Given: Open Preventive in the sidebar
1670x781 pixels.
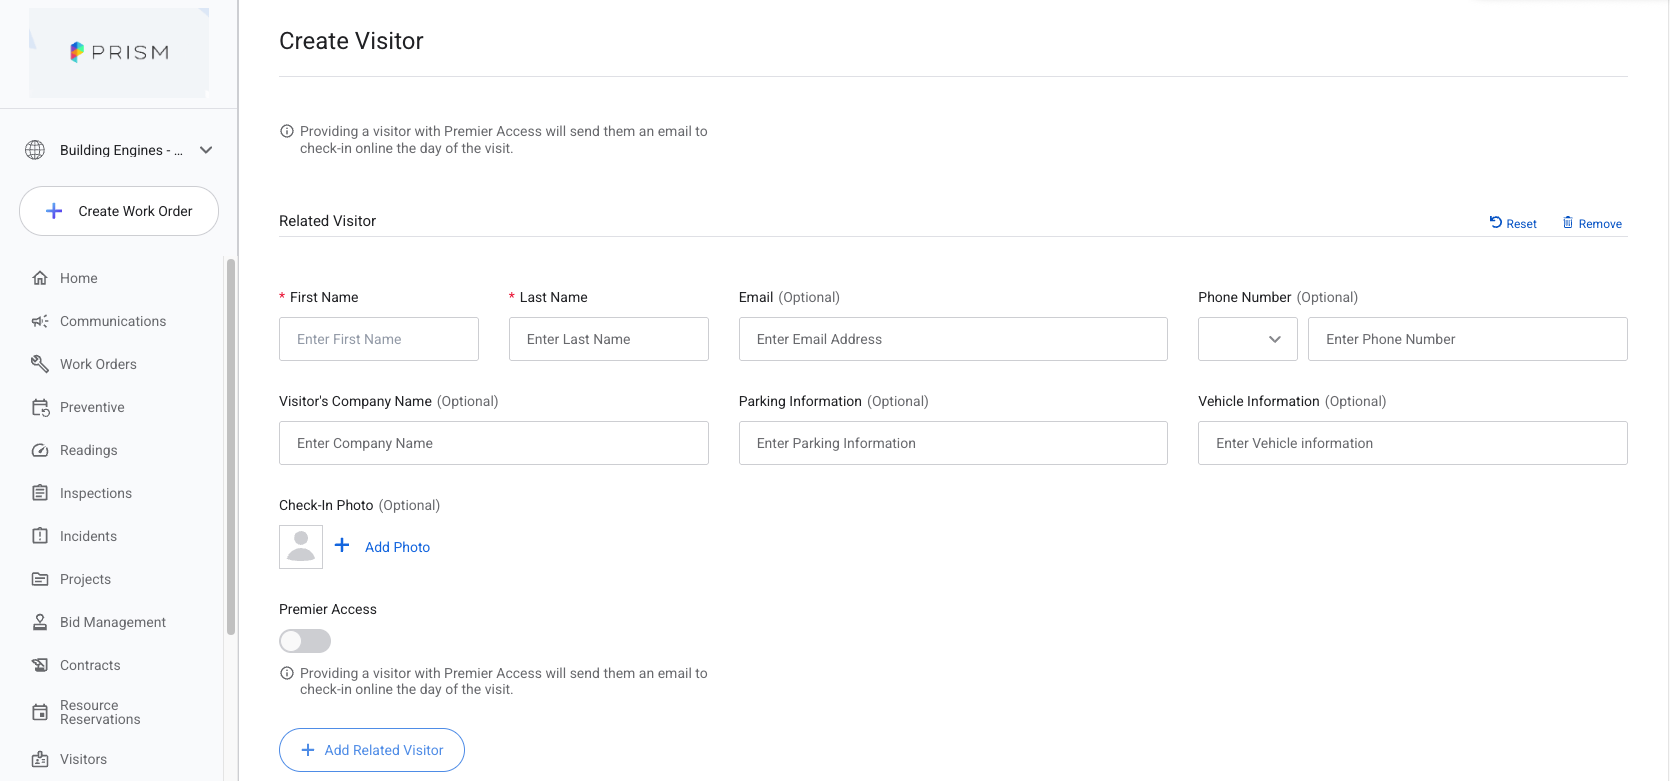Looking at the screenshot, I should (x=92, y=407).
